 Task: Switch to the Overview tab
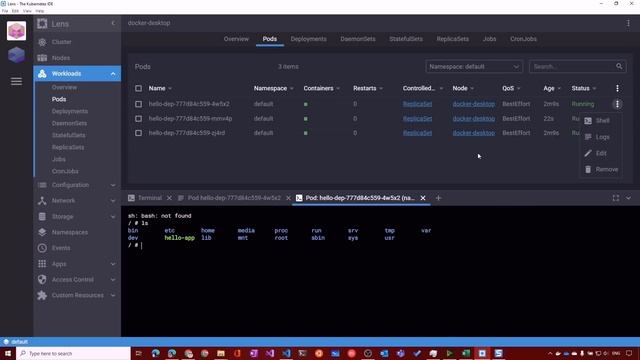click(236, 39)
